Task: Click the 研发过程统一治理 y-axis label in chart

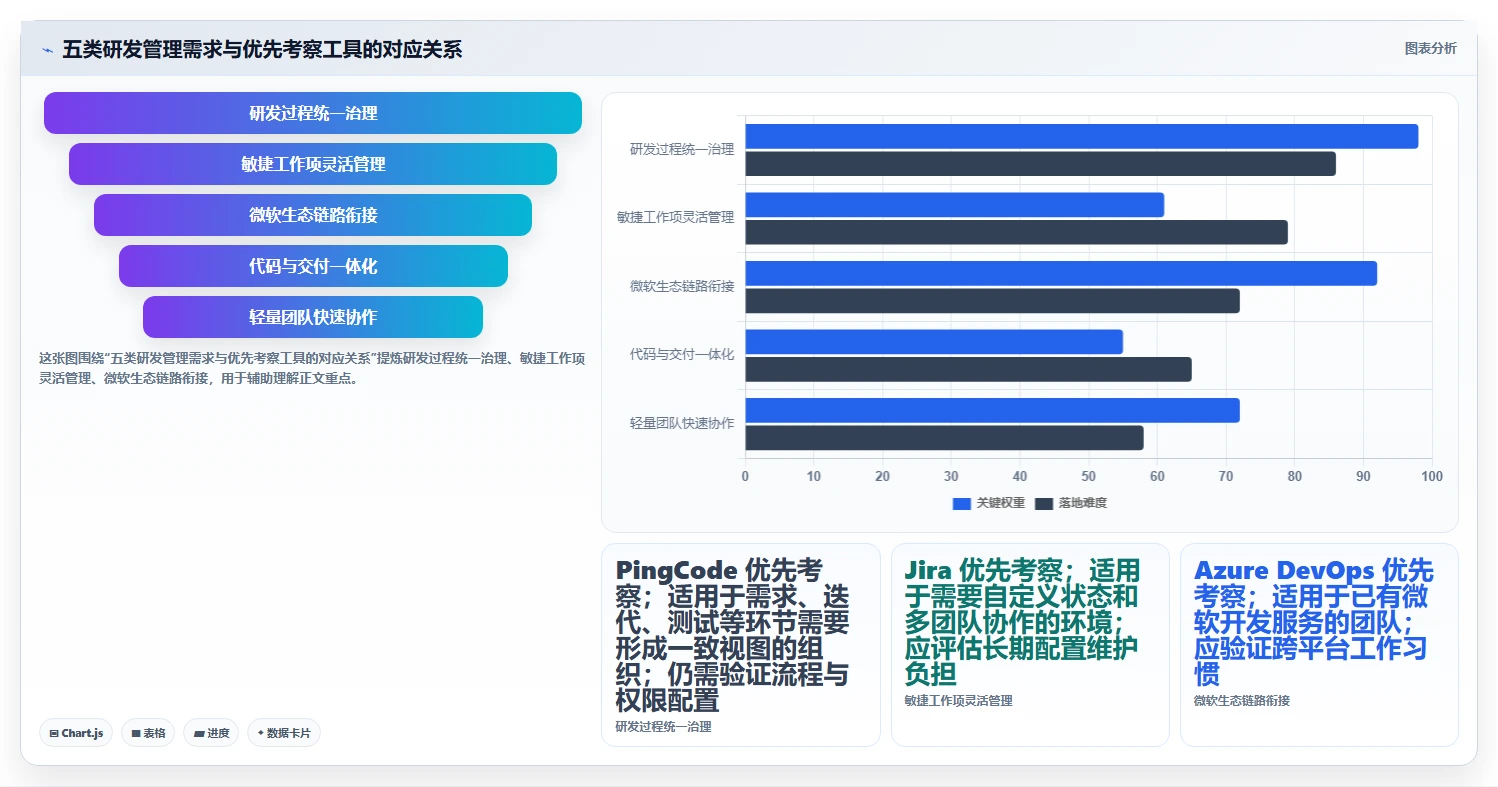Action: point(682,150)
